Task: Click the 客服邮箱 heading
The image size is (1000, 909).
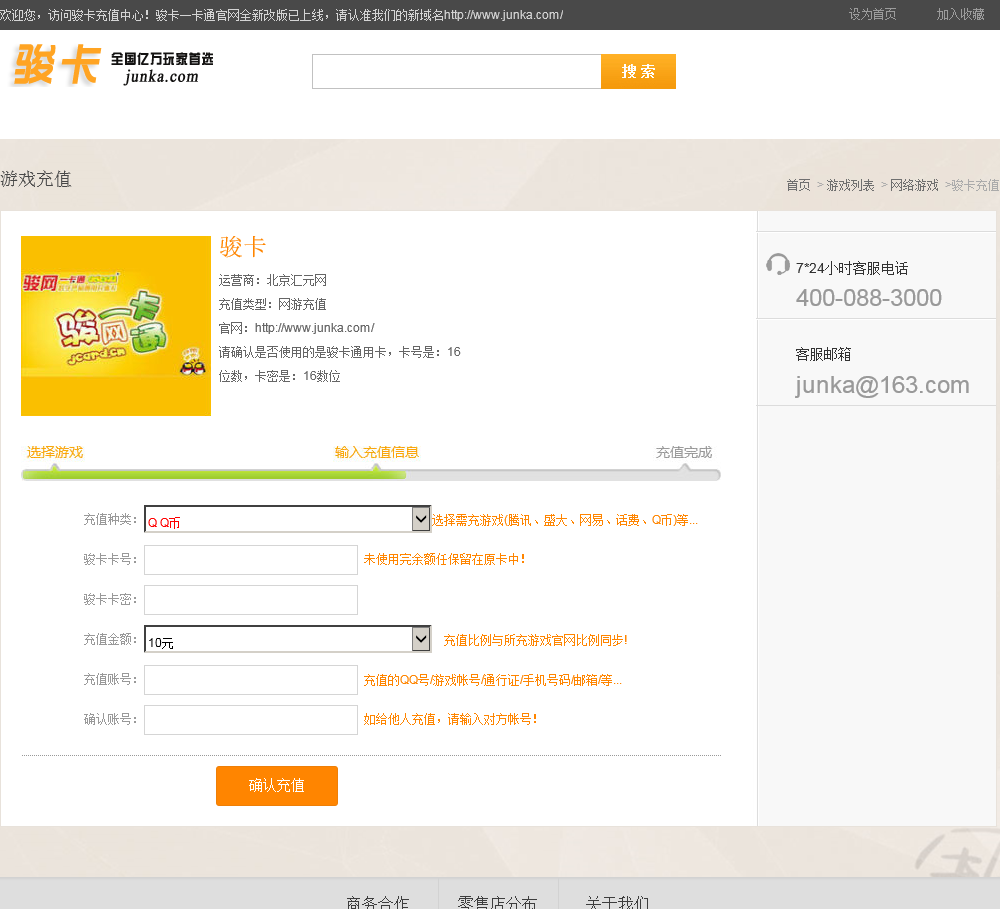Action: tap(823, 354)
